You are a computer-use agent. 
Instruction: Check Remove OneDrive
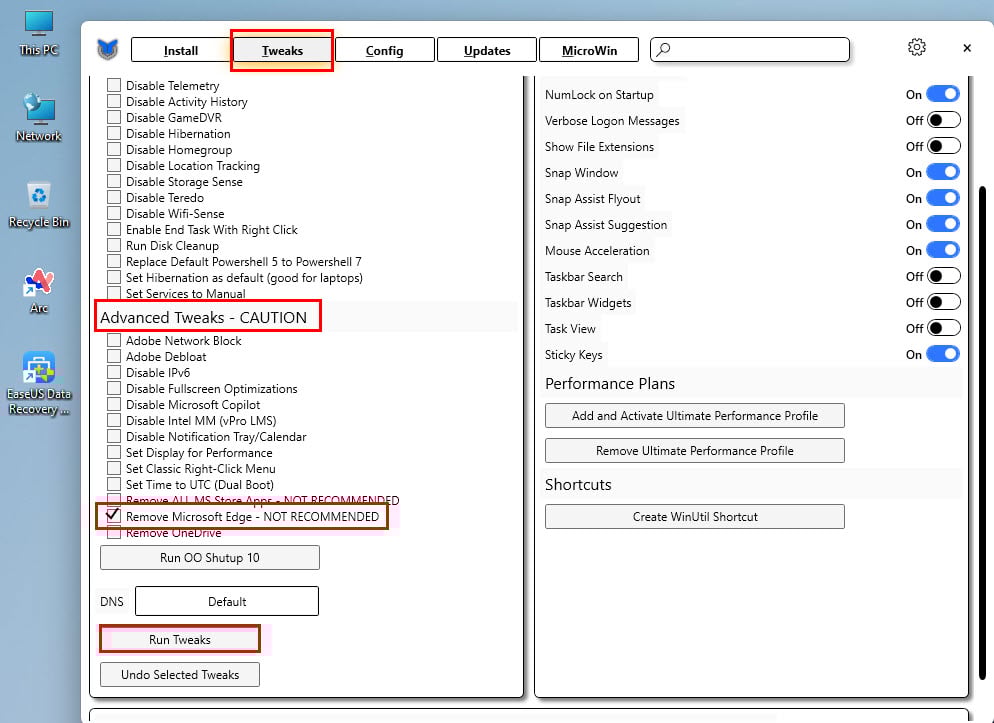[x=114, y=533]
